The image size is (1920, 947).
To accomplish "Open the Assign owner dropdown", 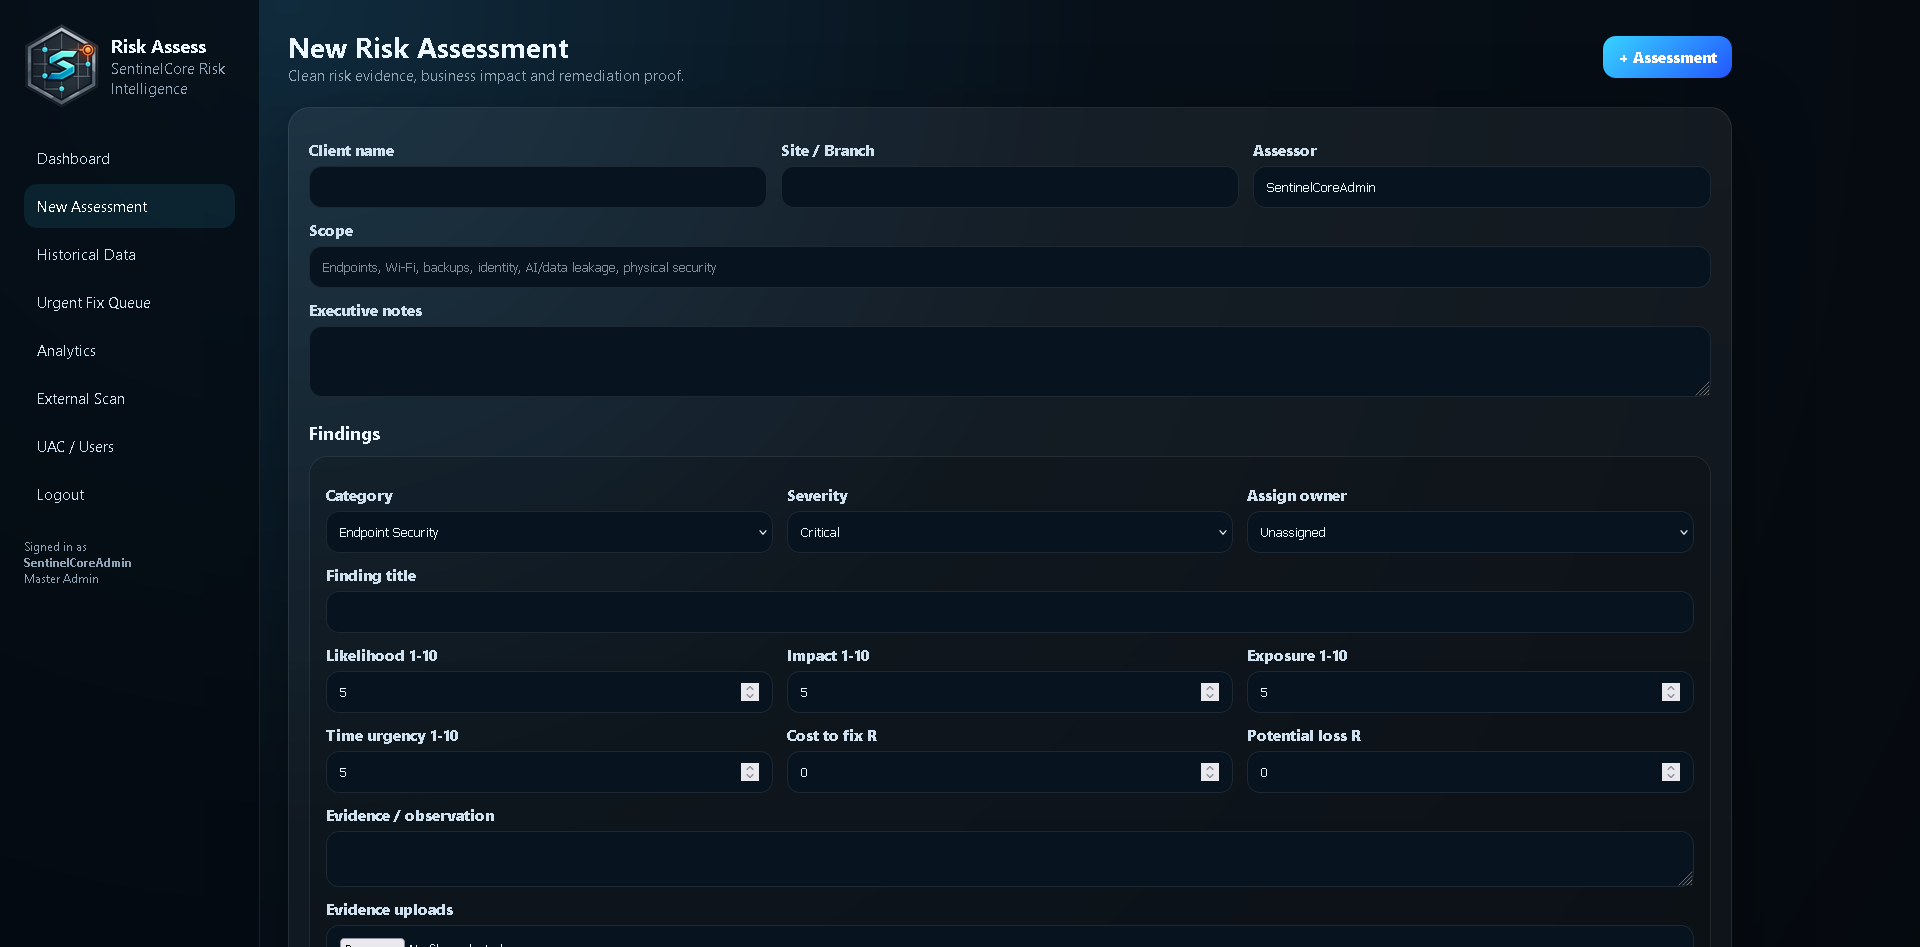I will coord(1470,532).
